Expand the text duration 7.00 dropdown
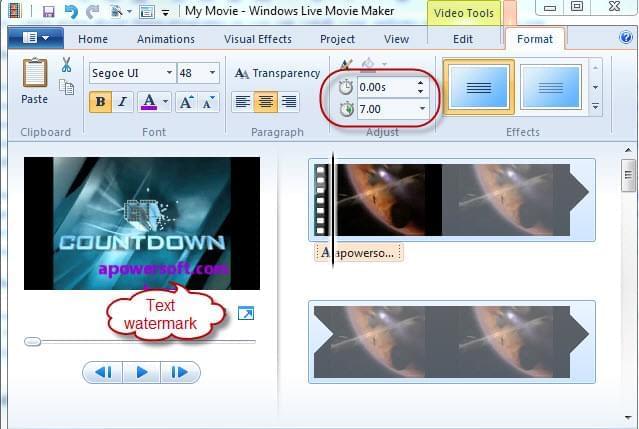Screen dimensions: 639x429 point(421,108)
